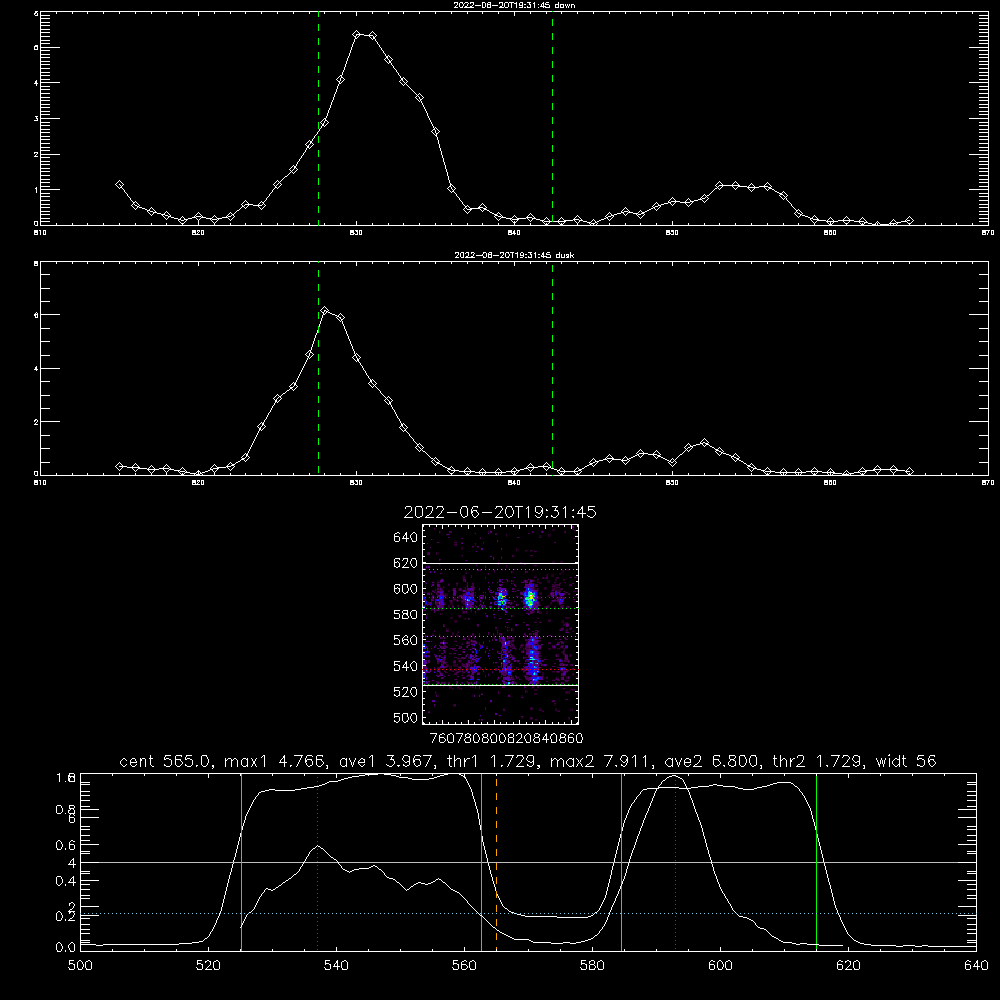1000x1000 pixels.
Task: Click the '760780800820840860' x-axis labels under image
Action: pos(506,739)
